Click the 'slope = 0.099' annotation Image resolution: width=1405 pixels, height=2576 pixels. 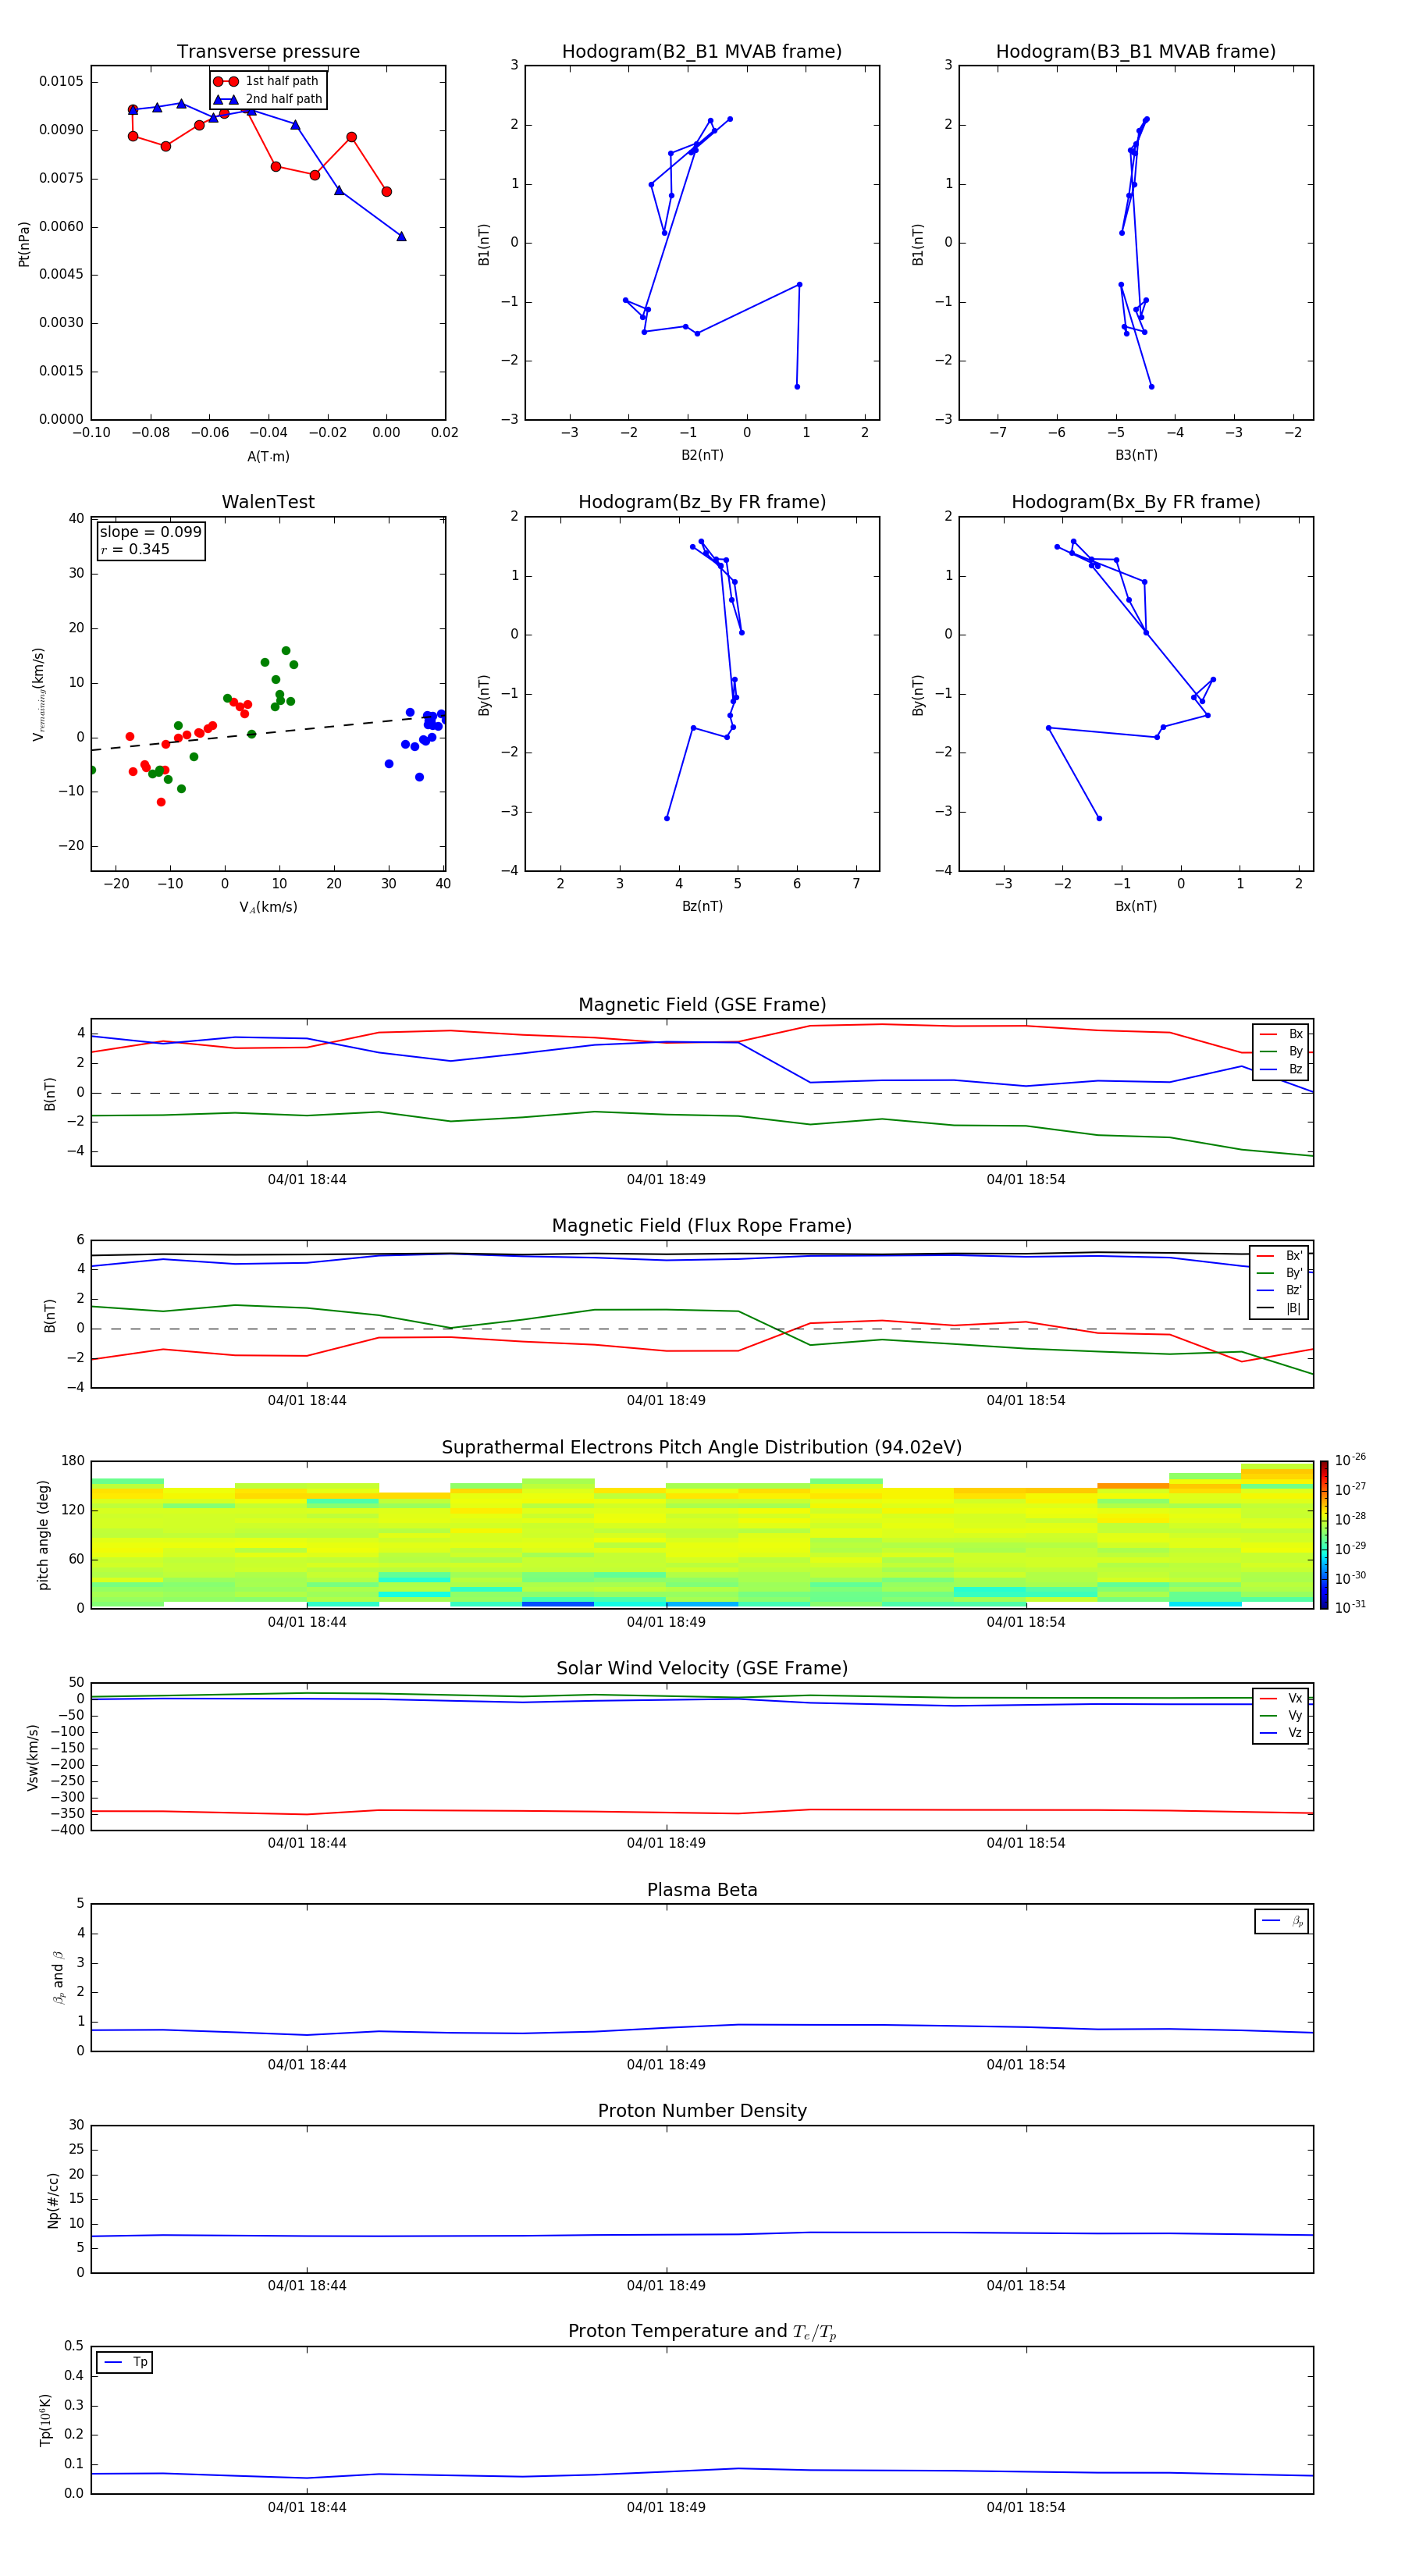150,532
